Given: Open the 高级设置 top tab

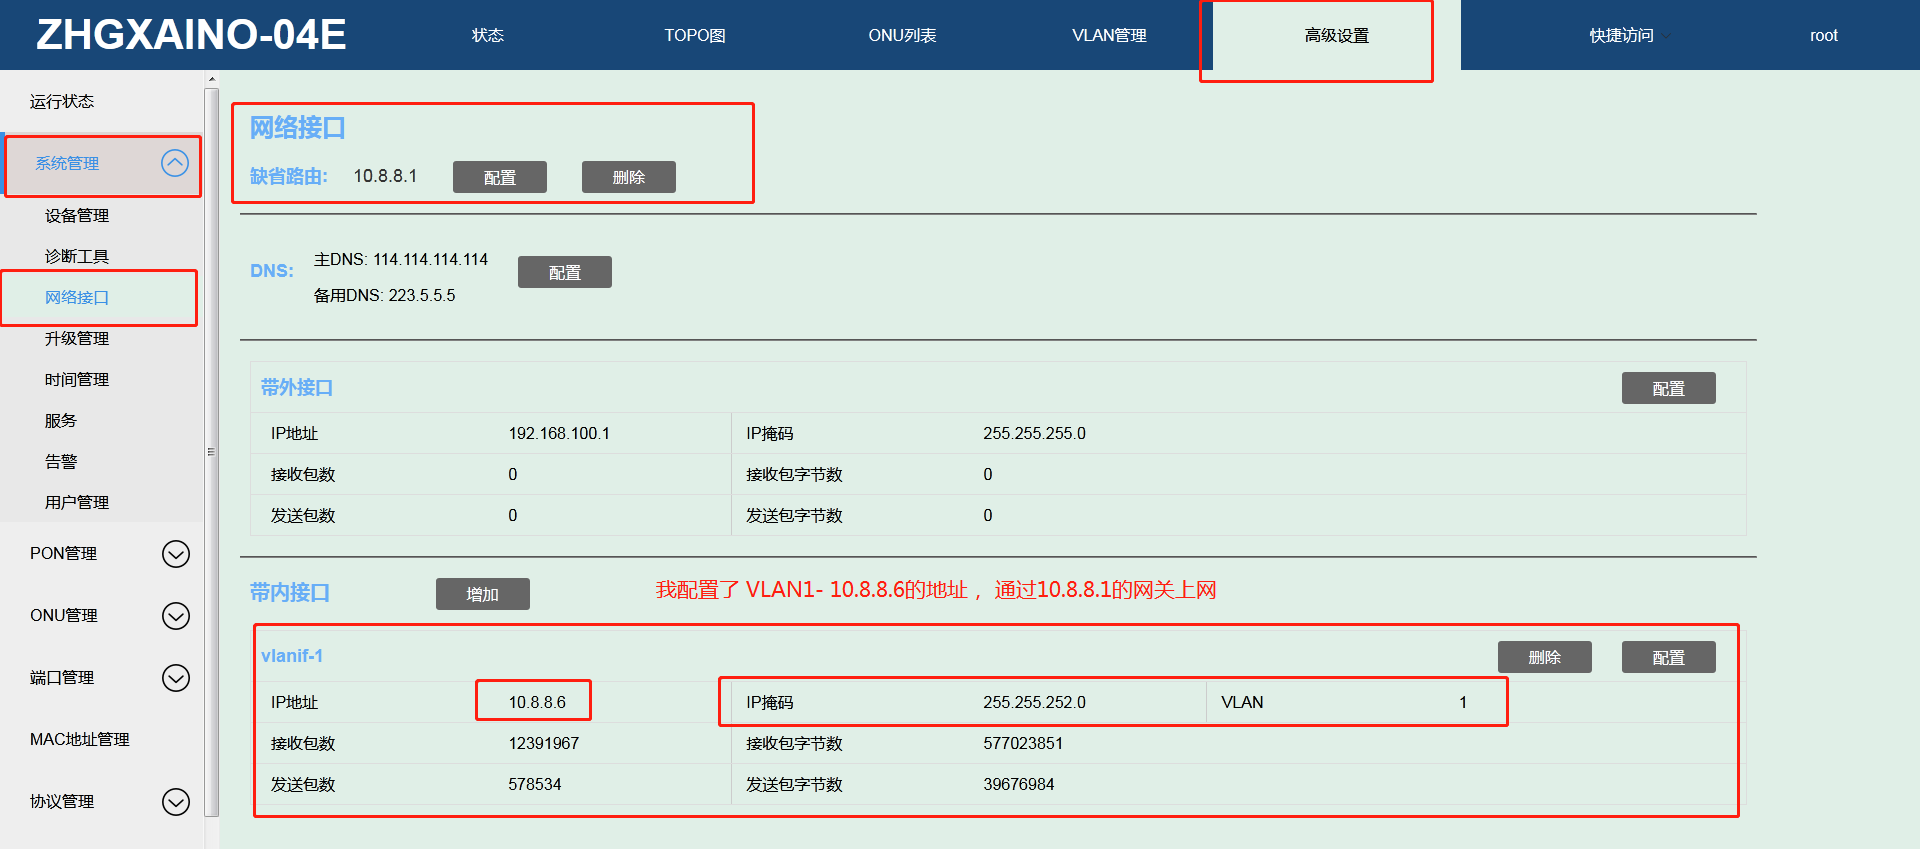Looking at the screenshot, I should (x=1335, y=36).
